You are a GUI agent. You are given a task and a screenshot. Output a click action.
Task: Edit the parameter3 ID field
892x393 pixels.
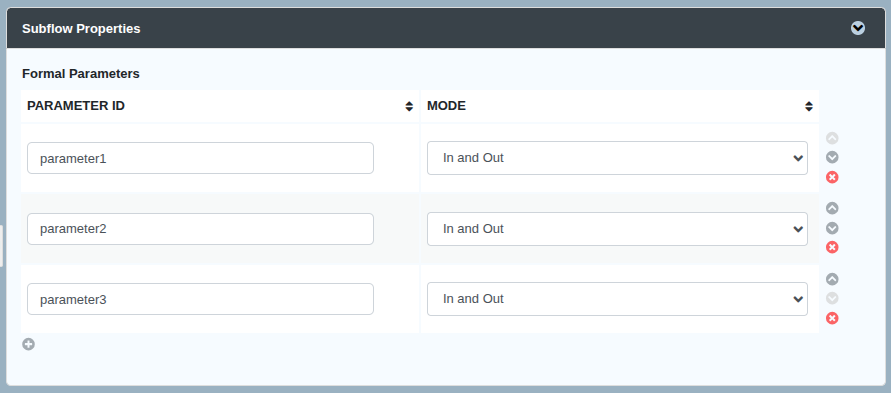tap(200, 299)
